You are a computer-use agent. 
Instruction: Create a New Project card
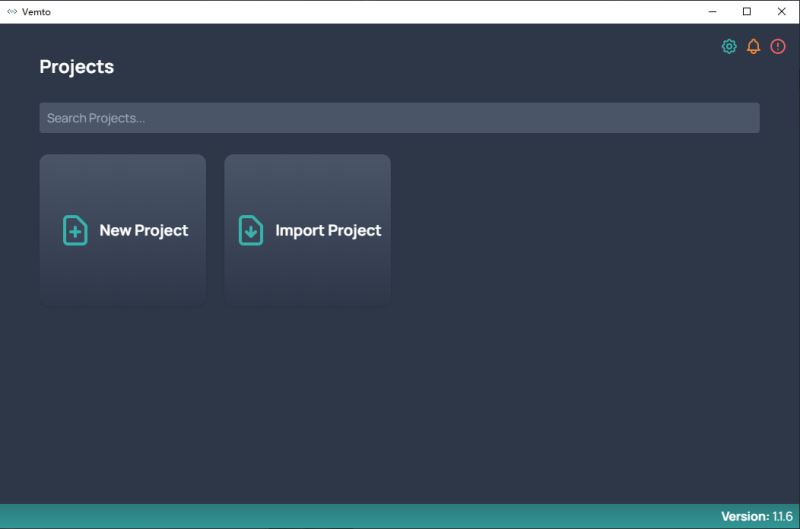[x=122, y=230]
